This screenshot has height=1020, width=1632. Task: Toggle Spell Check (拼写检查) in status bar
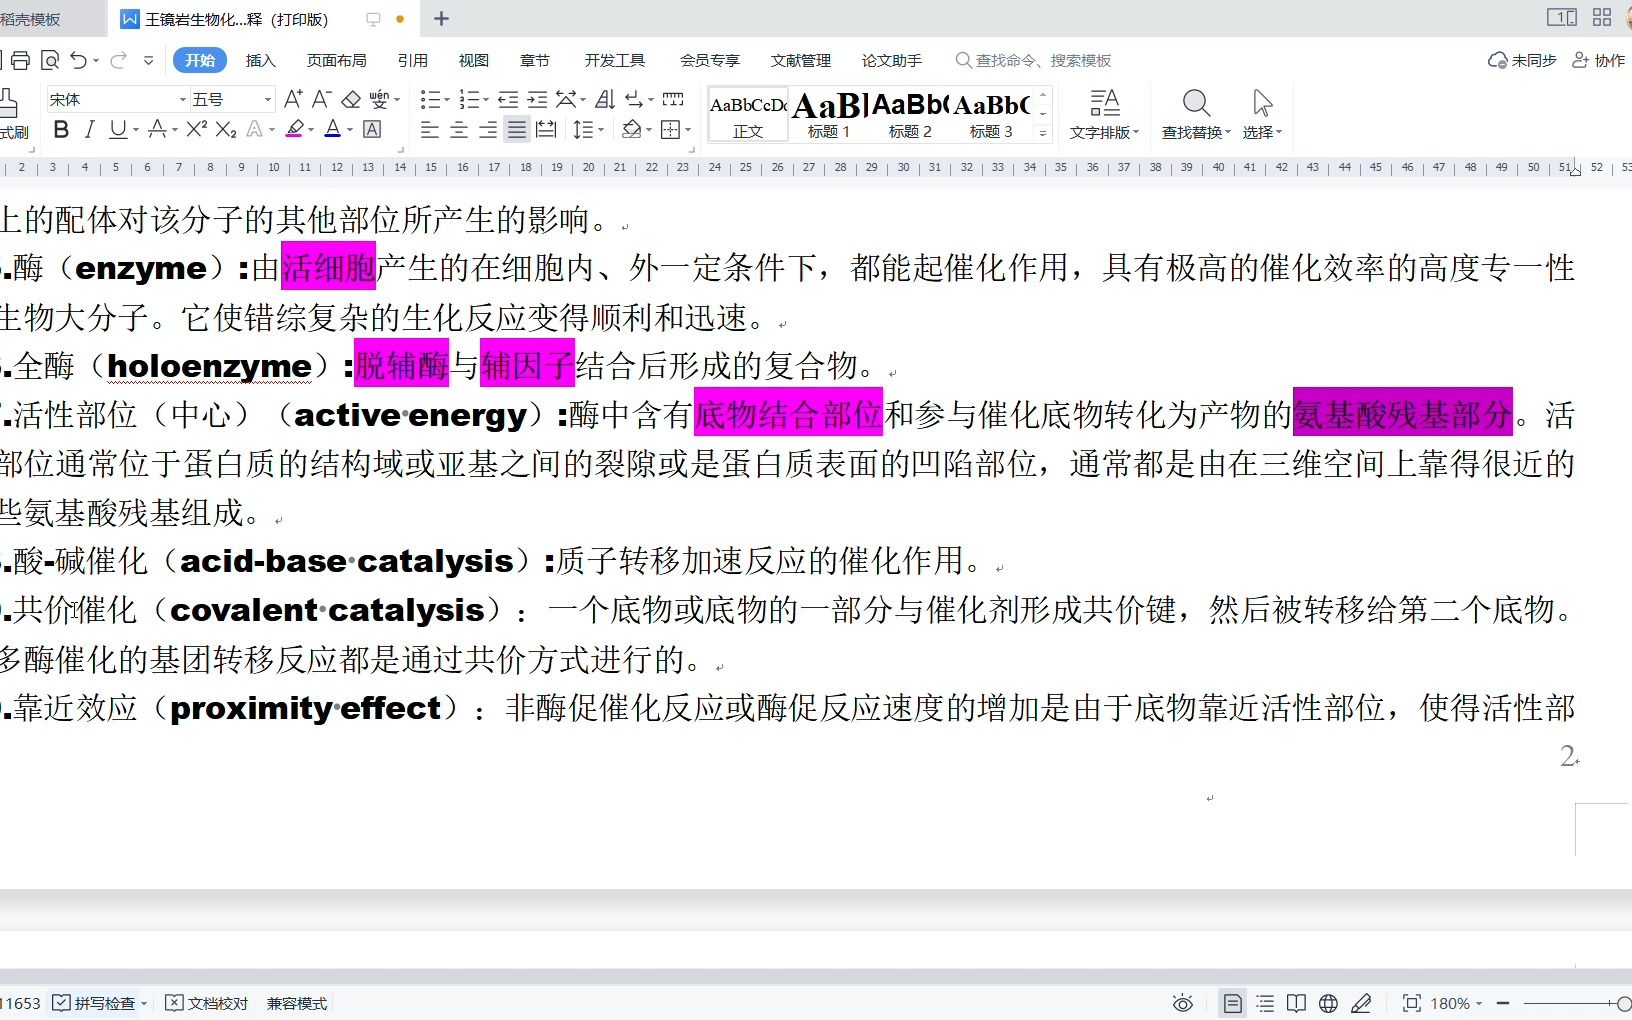tap(94, 1003)
